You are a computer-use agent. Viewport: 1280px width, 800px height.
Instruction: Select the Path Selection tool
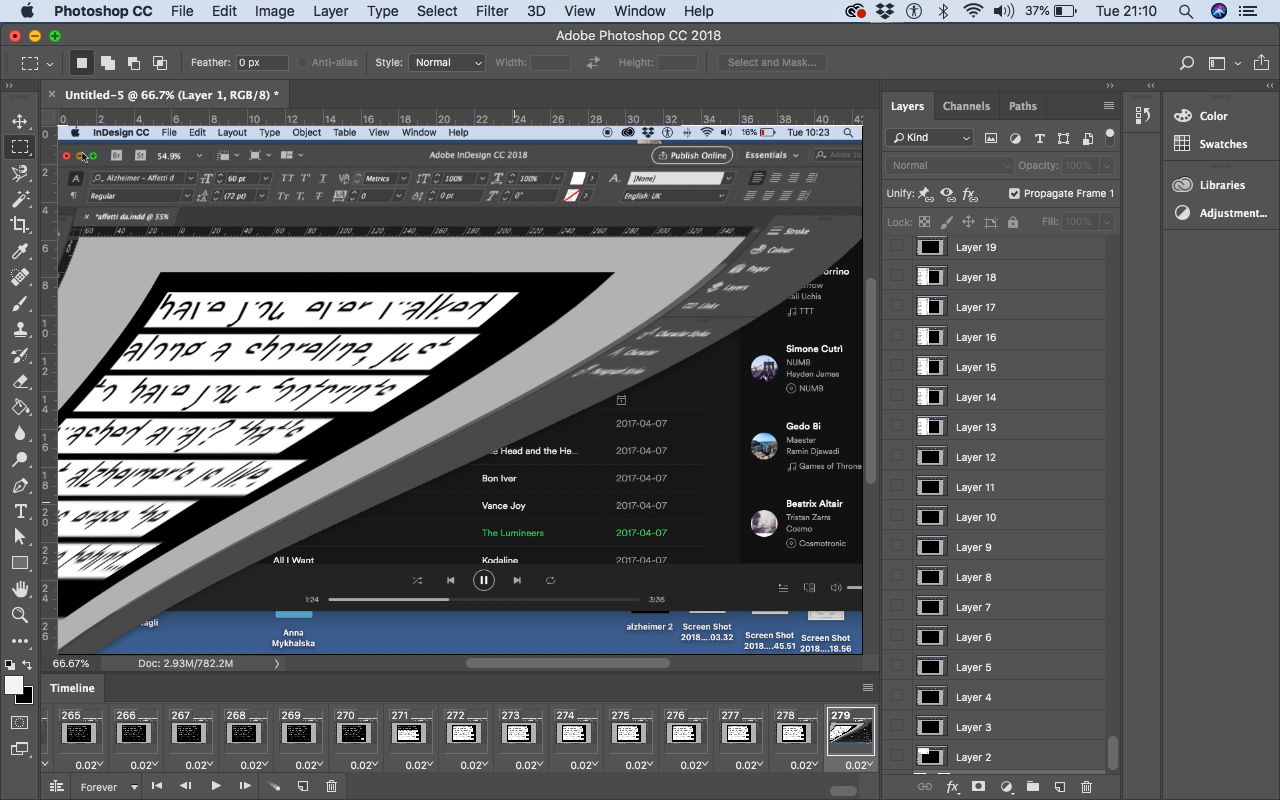point(20,537)
